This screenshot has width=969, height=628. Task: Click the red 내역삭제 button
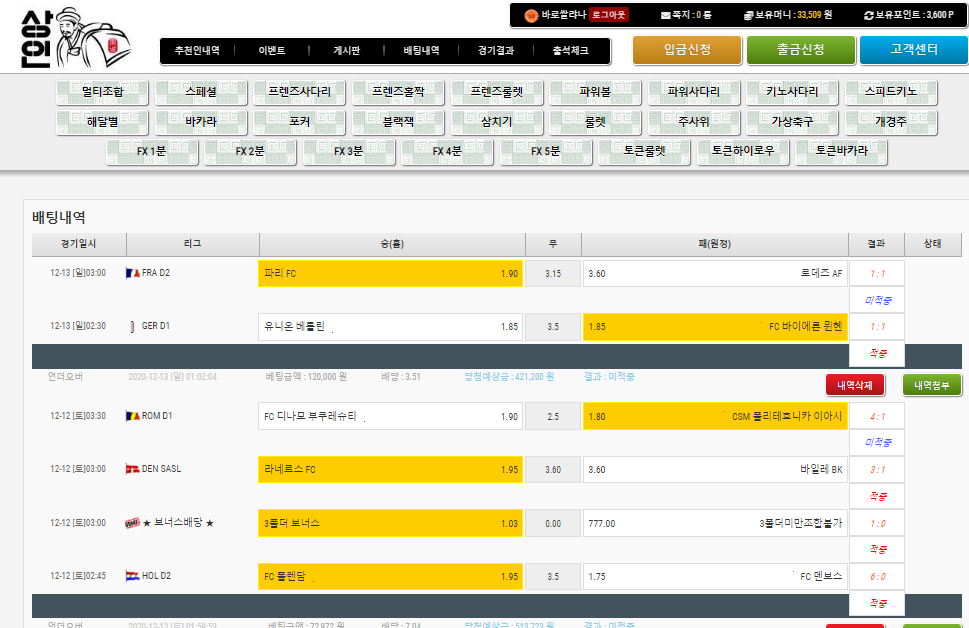pyautogui.click(x=855, y=385)
